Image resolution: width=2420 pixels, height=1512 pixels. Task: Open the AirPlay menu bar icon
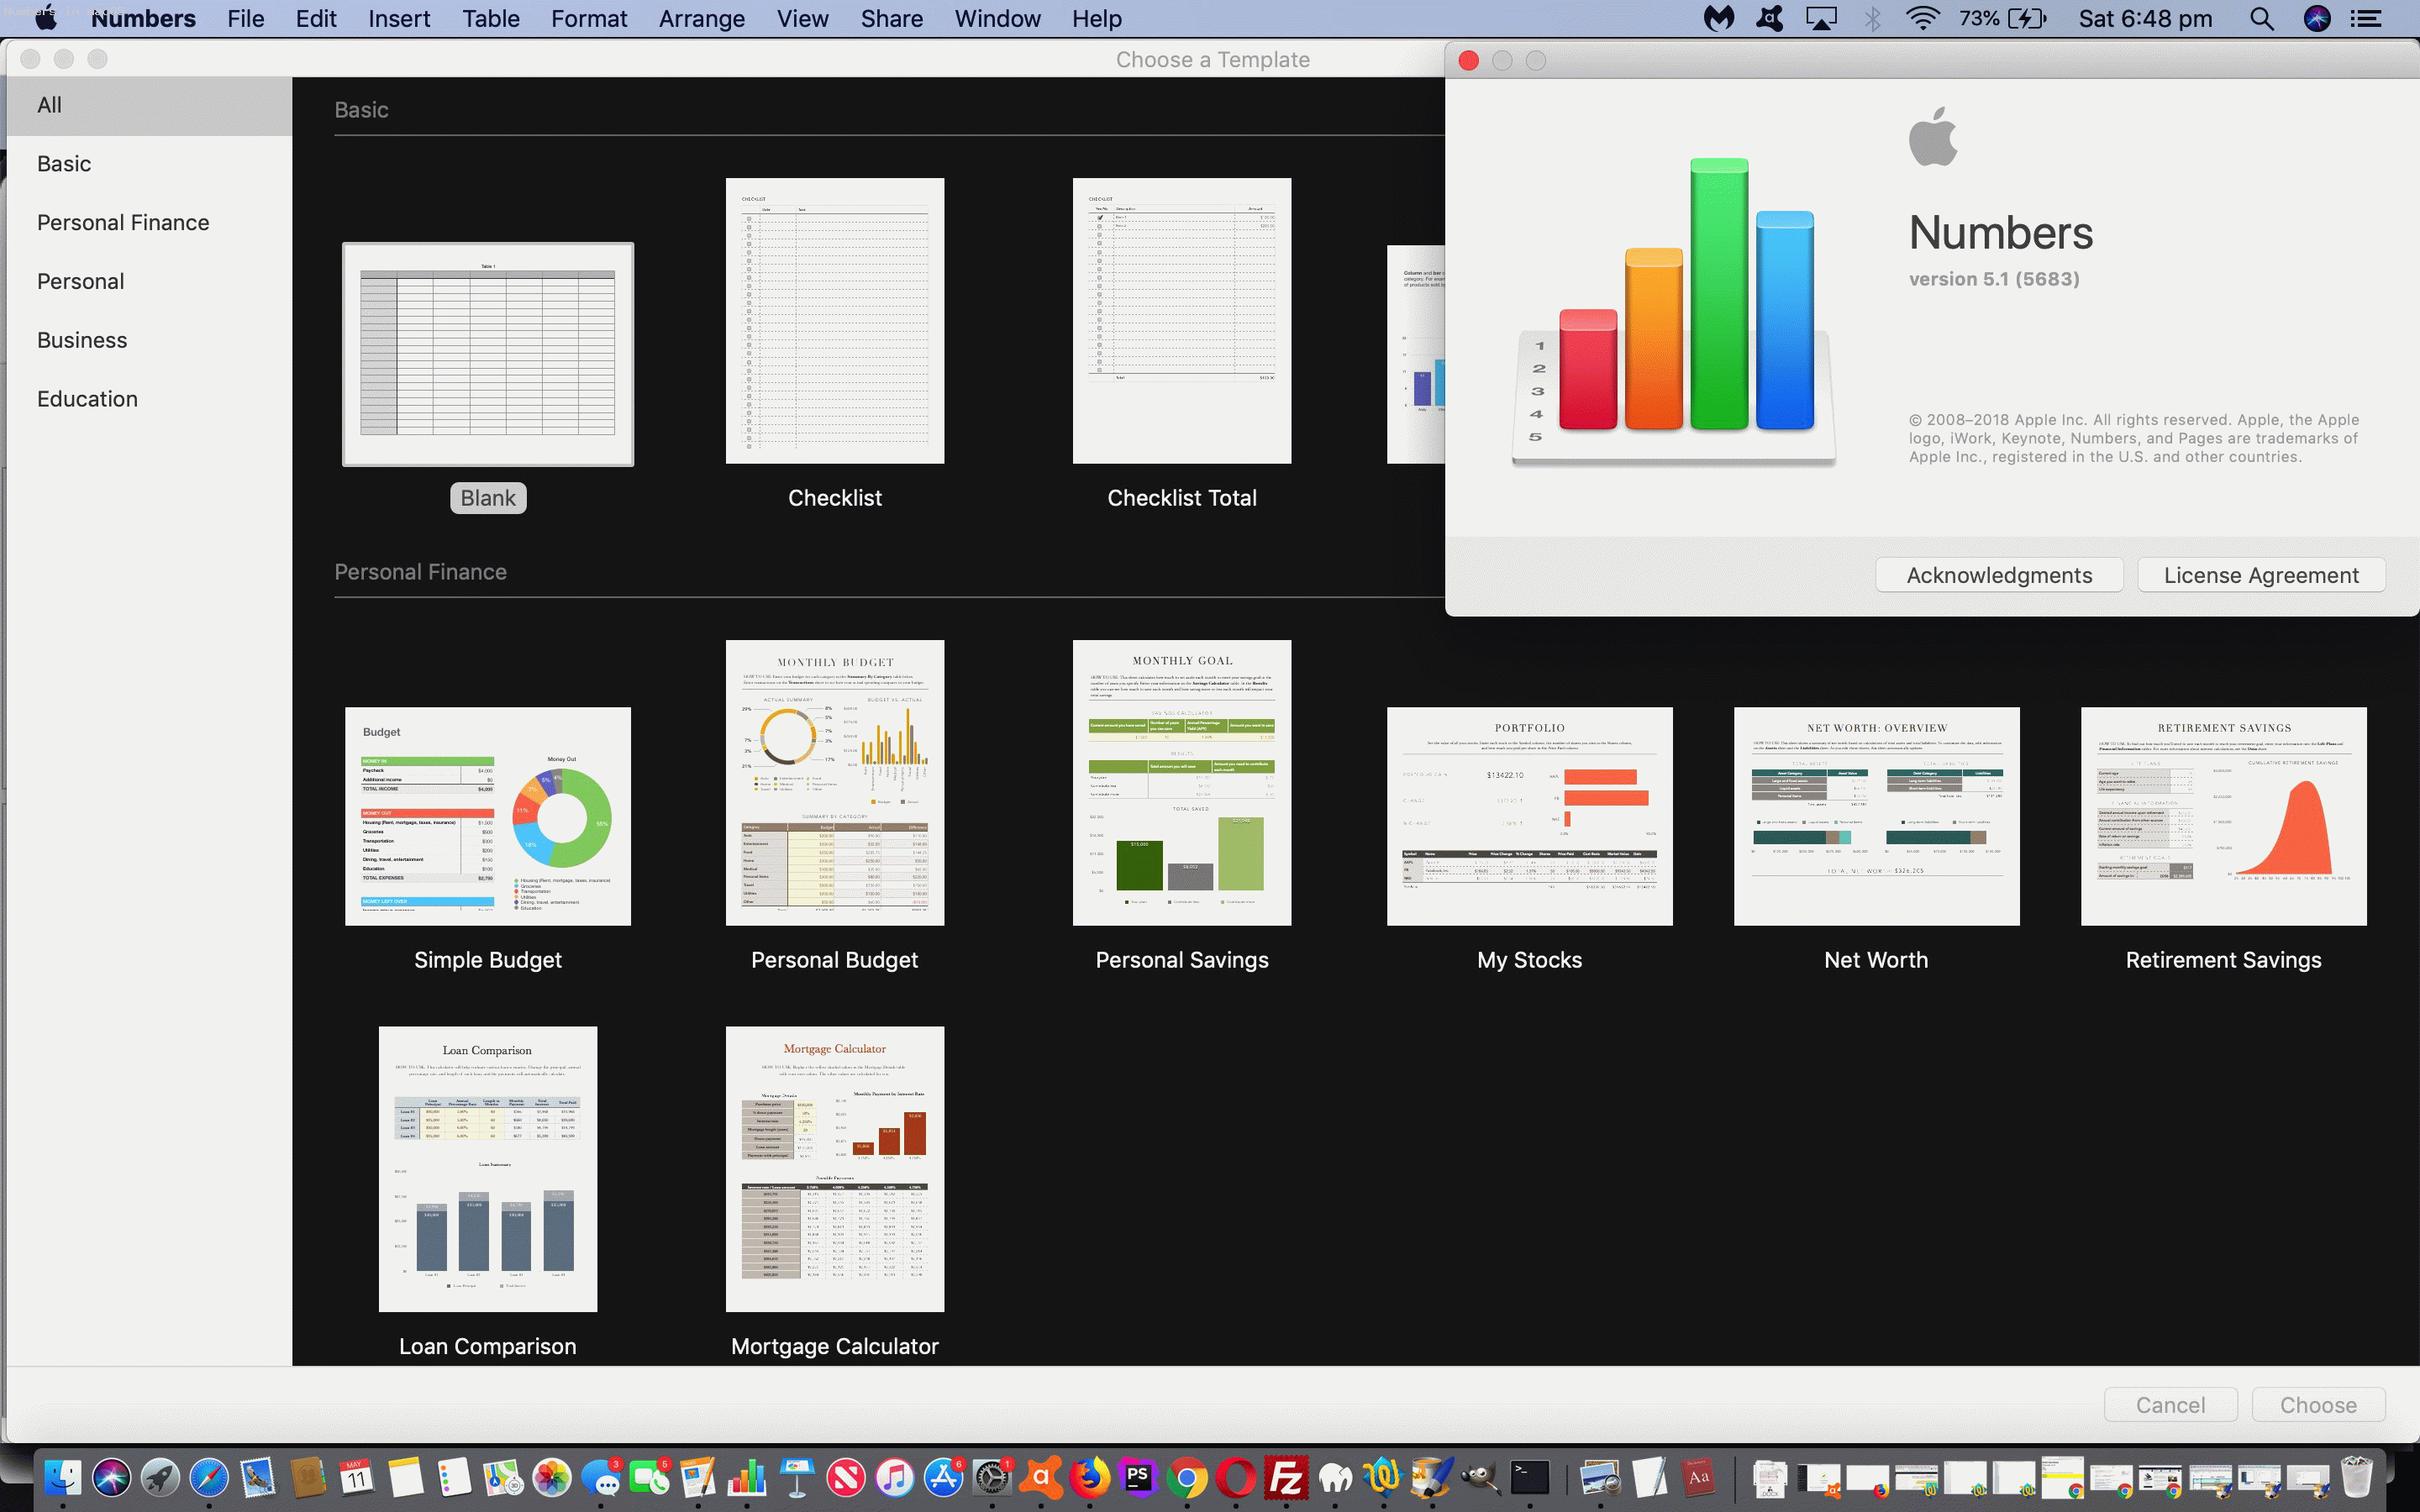coord(1821,19)
